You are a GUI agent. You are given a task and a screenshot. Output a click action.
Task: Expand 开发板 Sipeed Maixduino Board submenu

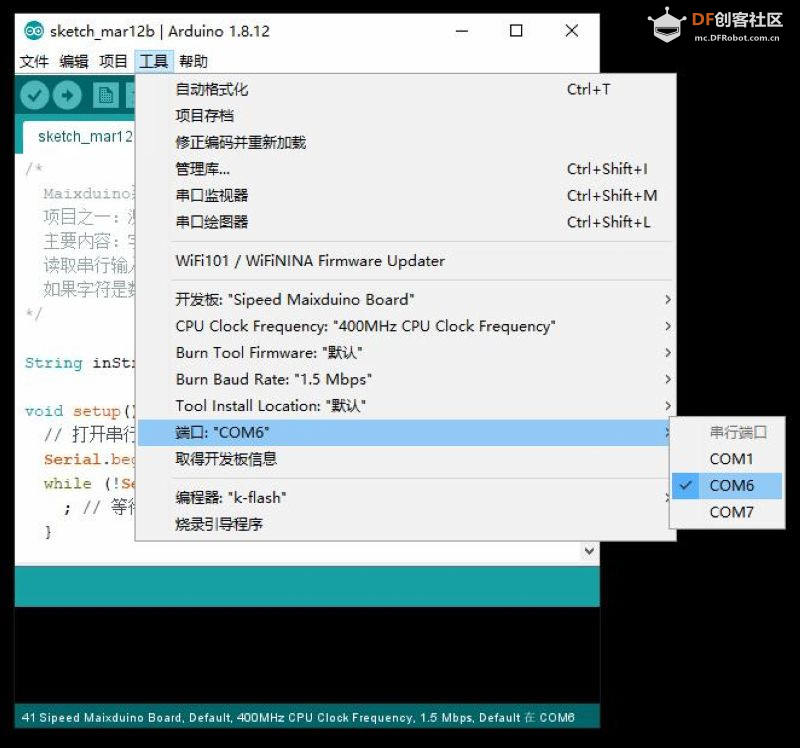tap(407, 300)
